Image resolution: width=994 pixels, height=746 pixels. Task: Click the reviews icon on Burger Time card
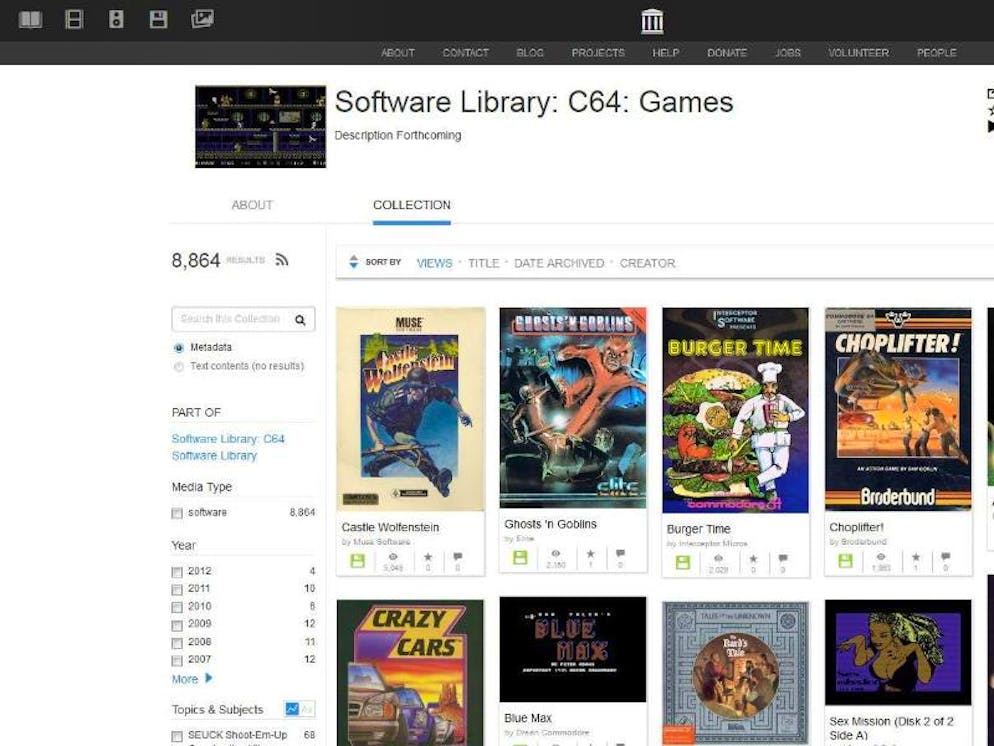click(x=783, y=559)
